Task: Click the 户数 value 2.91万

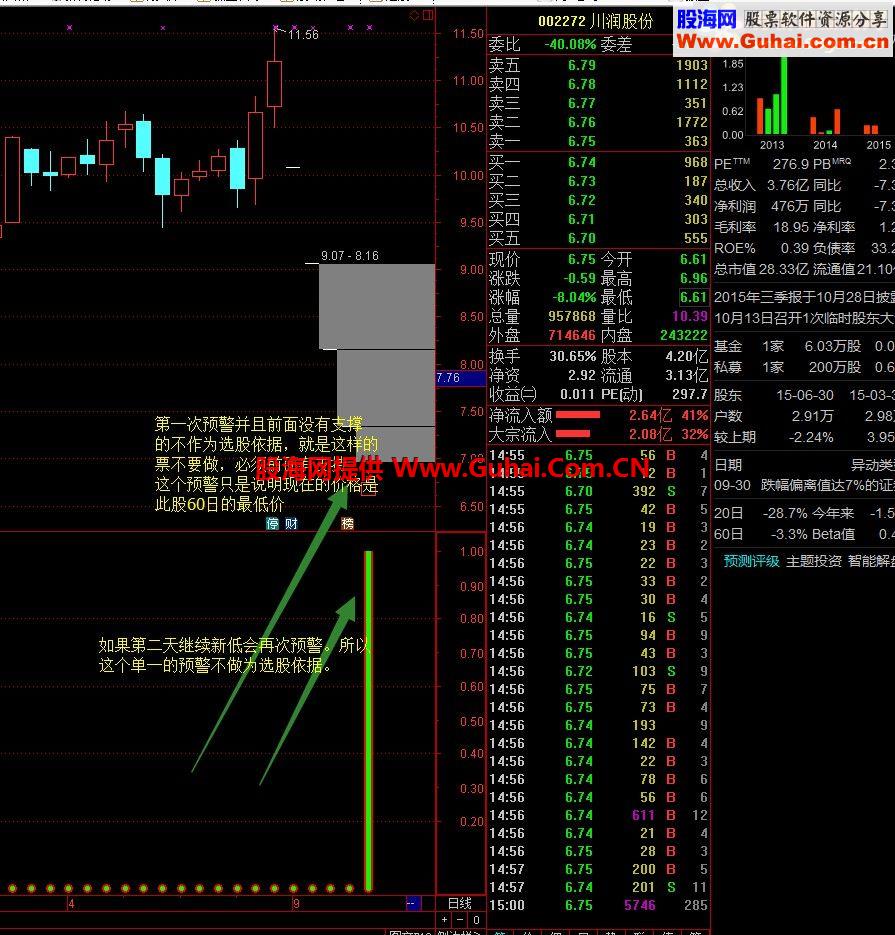Action: [x=812, y=416]
